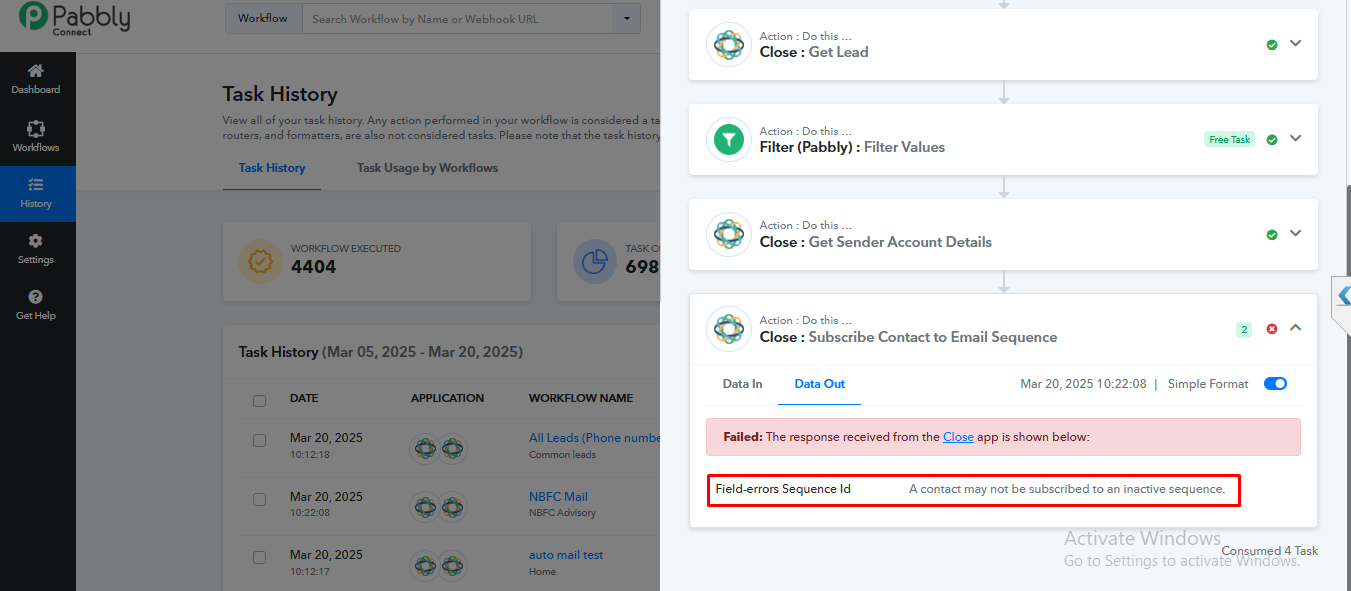1351x591 pixels.
Task: Click the Workflow search filter button
Action: 264,18
